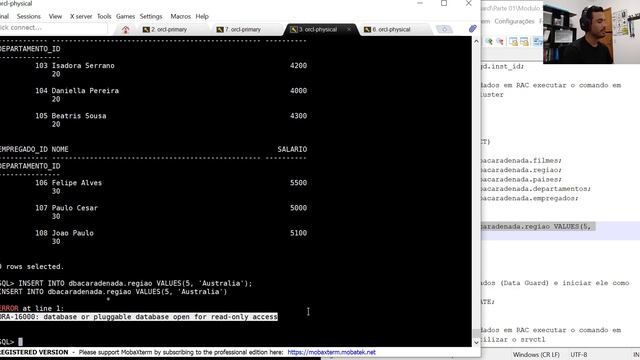Click the dbacaradenada.paises line in editor
Screen dimensions: 640x360
click(x=522, y=180)
